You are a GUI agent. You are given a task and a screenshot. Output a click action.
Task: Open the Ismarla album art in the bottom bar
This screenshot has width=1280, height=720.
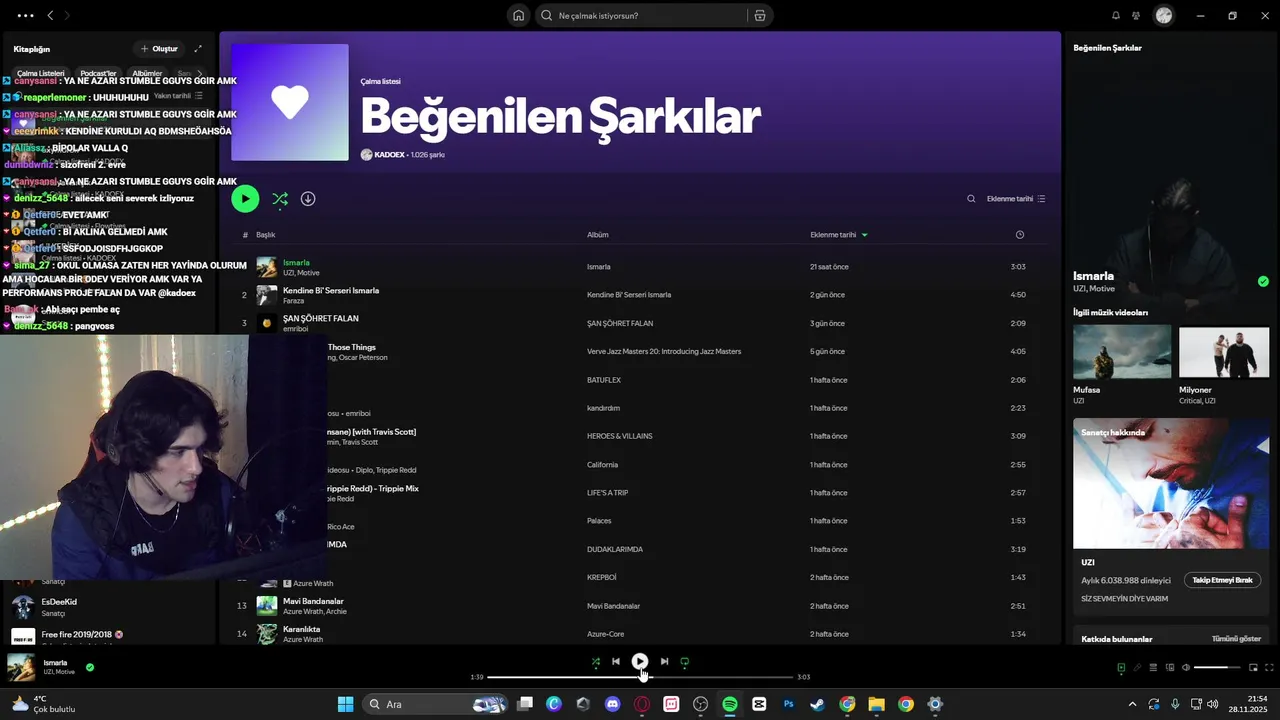click(21, 667)
